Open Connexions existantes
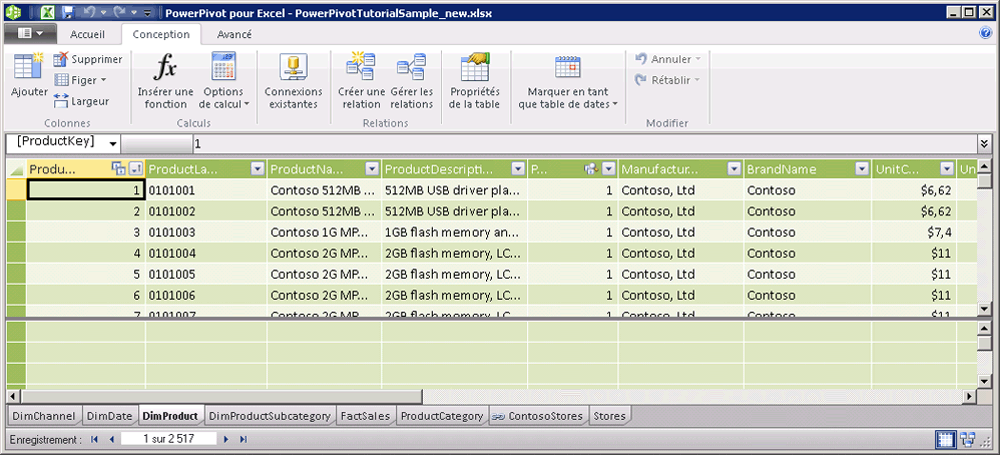Image resolution: width=1000 pixels, height=455 pixels. pyautogui.click(x=293, y=68)
